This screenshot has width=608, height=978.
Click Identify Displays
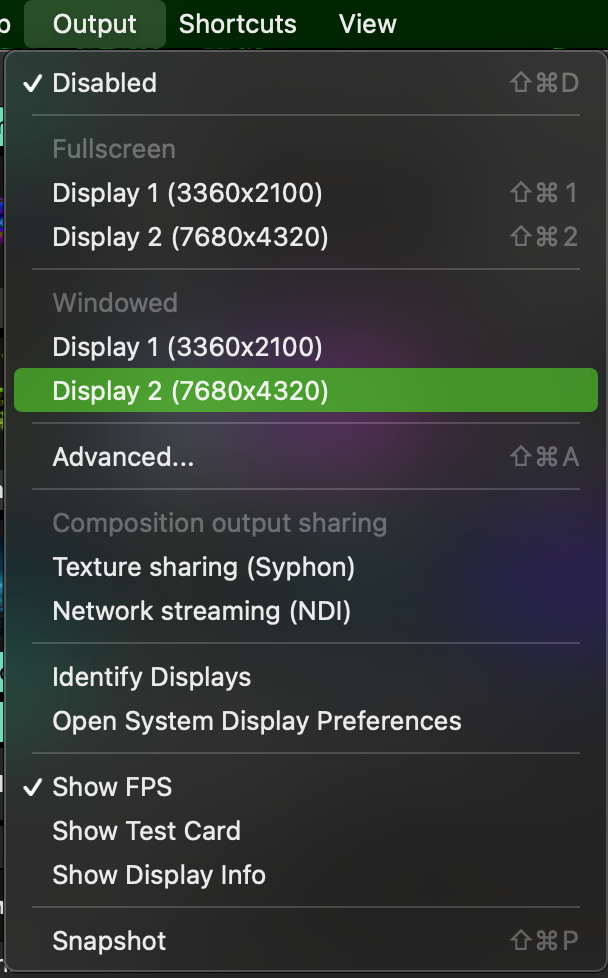[151, 677]
